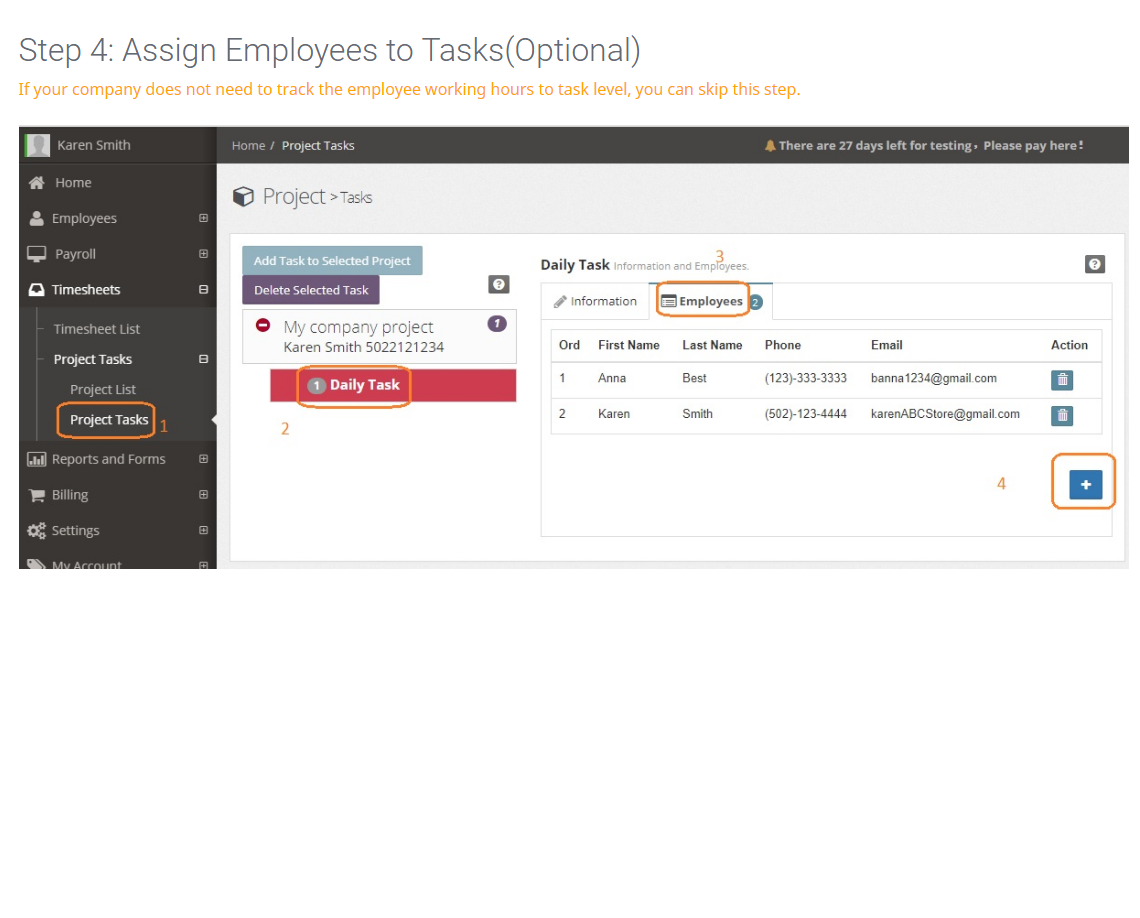Image resolution: width=1140 pixels, height=918 pixels.
Task: Click the Settings gears icon
Action: pyautogui.click(x=36, y=531)
